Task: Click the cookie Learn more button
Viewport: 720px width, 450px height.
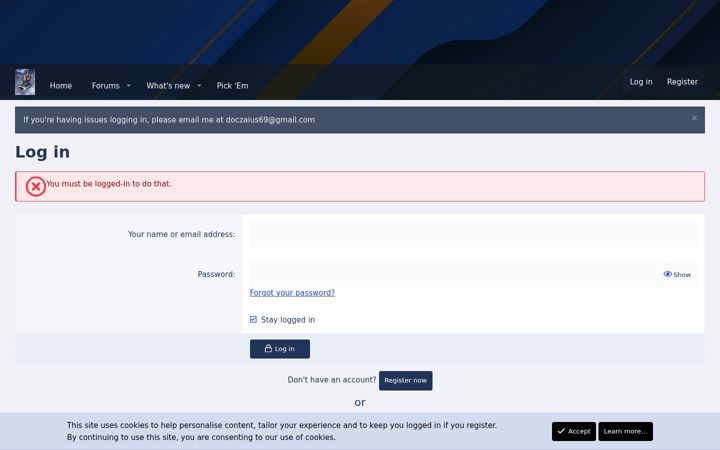Action: pos(625,431)
